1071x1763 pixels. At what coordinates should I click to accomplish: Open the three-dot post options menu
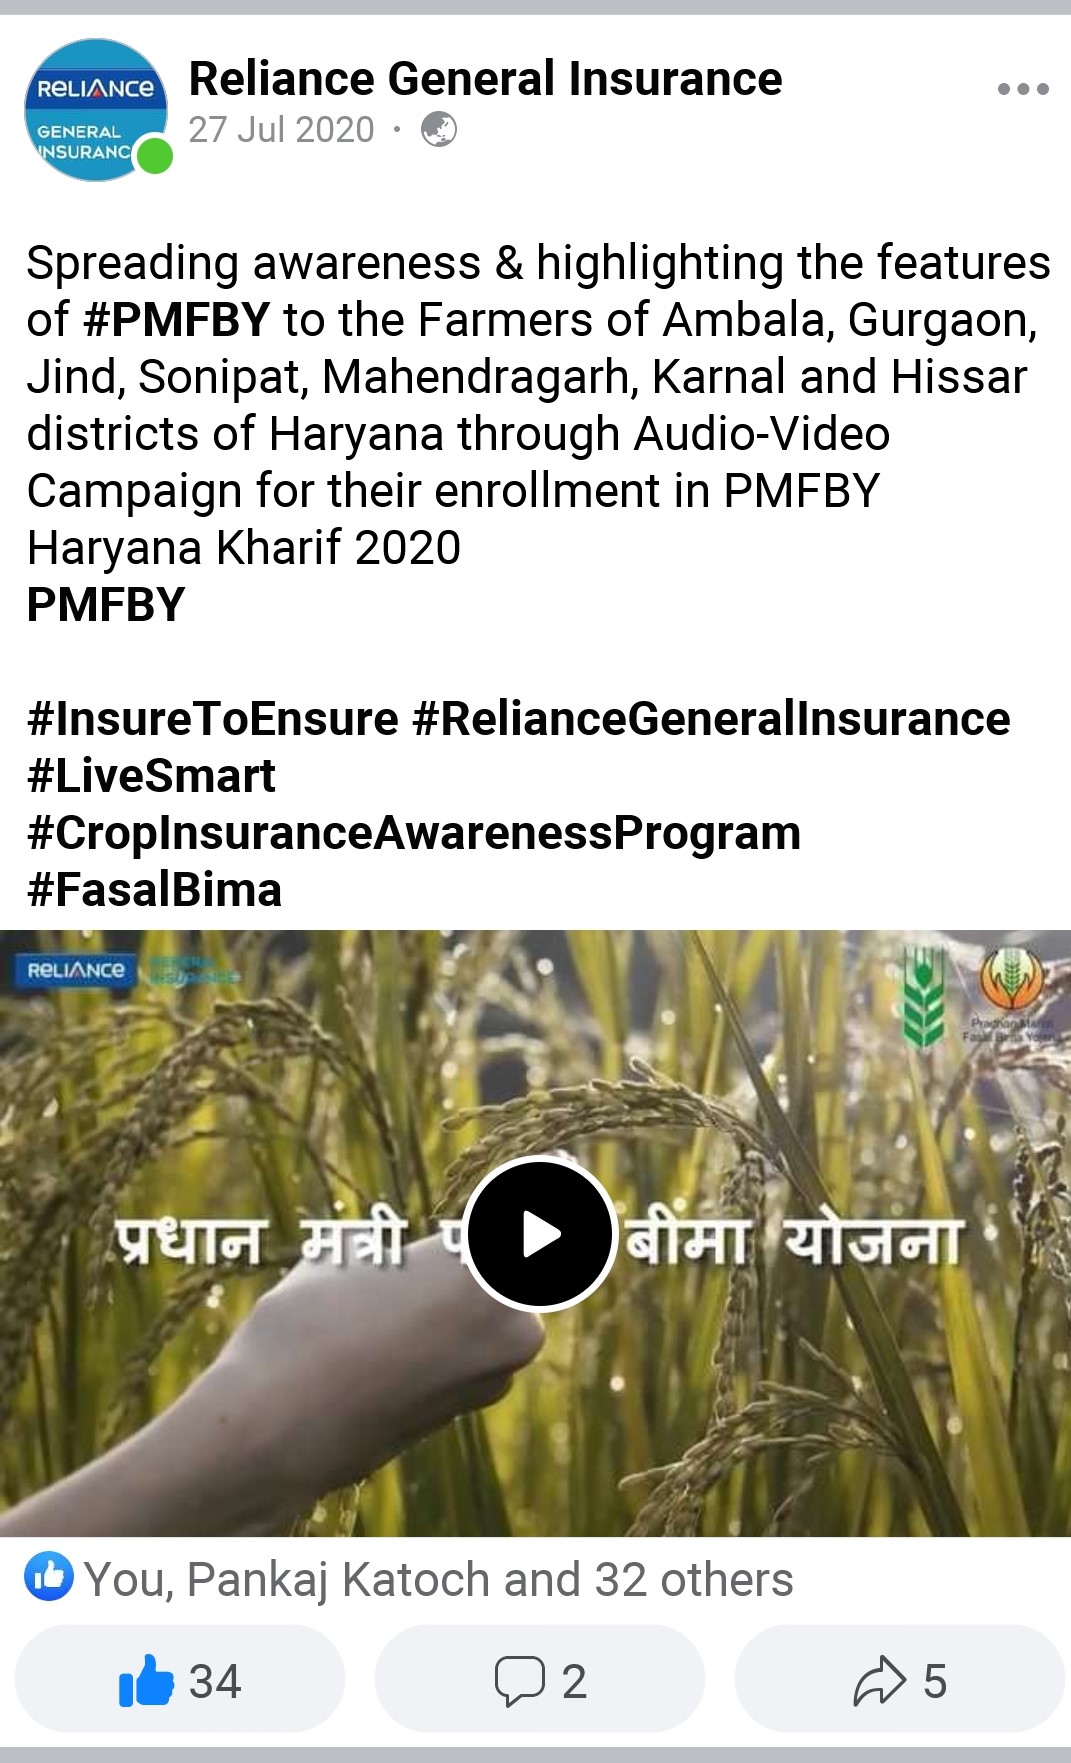1023,89
